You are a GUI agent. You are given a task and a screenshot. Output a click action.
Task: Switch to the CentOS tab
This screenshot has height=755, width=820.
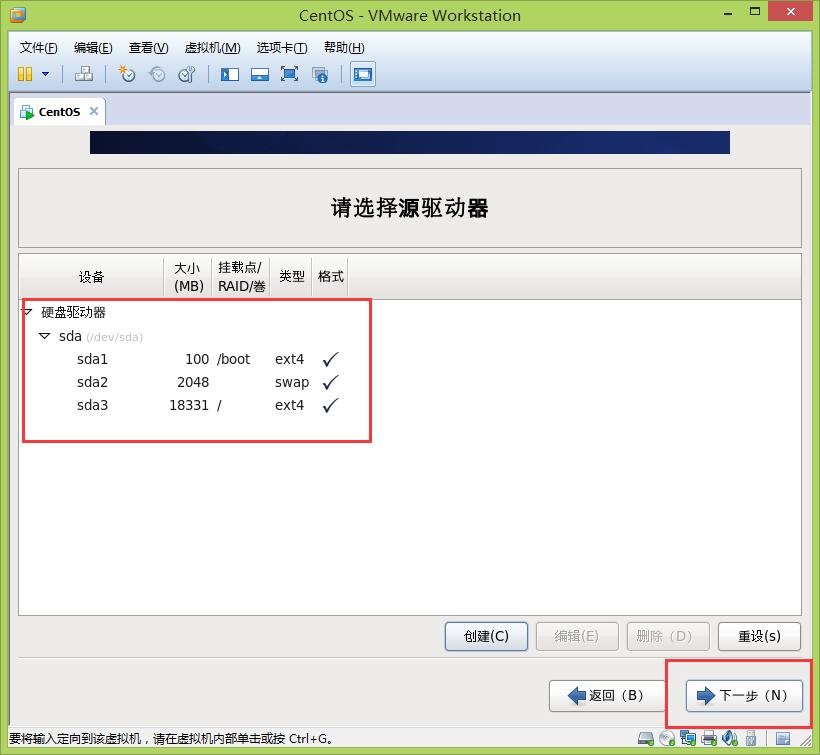pos(58,112)
